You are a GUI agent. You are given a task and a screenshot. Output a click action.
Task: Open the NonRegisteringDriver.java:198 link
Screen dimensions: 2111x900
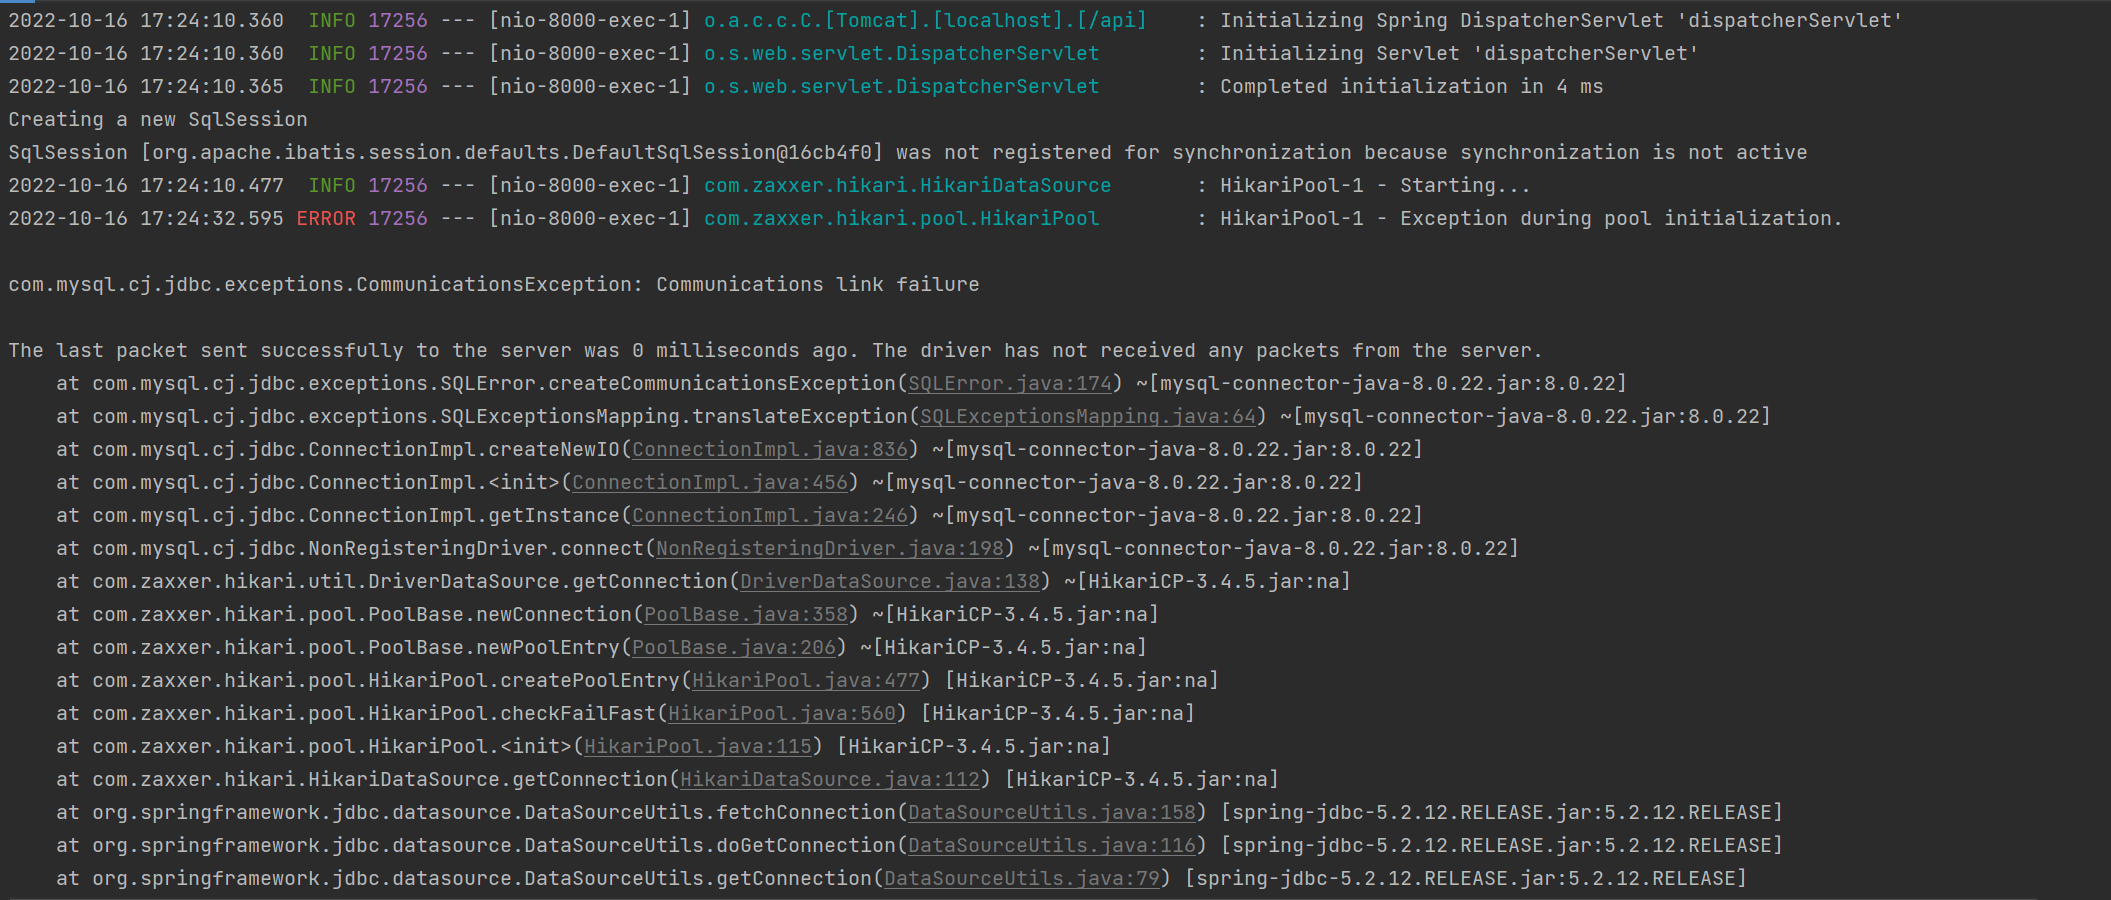coord(830,548)
